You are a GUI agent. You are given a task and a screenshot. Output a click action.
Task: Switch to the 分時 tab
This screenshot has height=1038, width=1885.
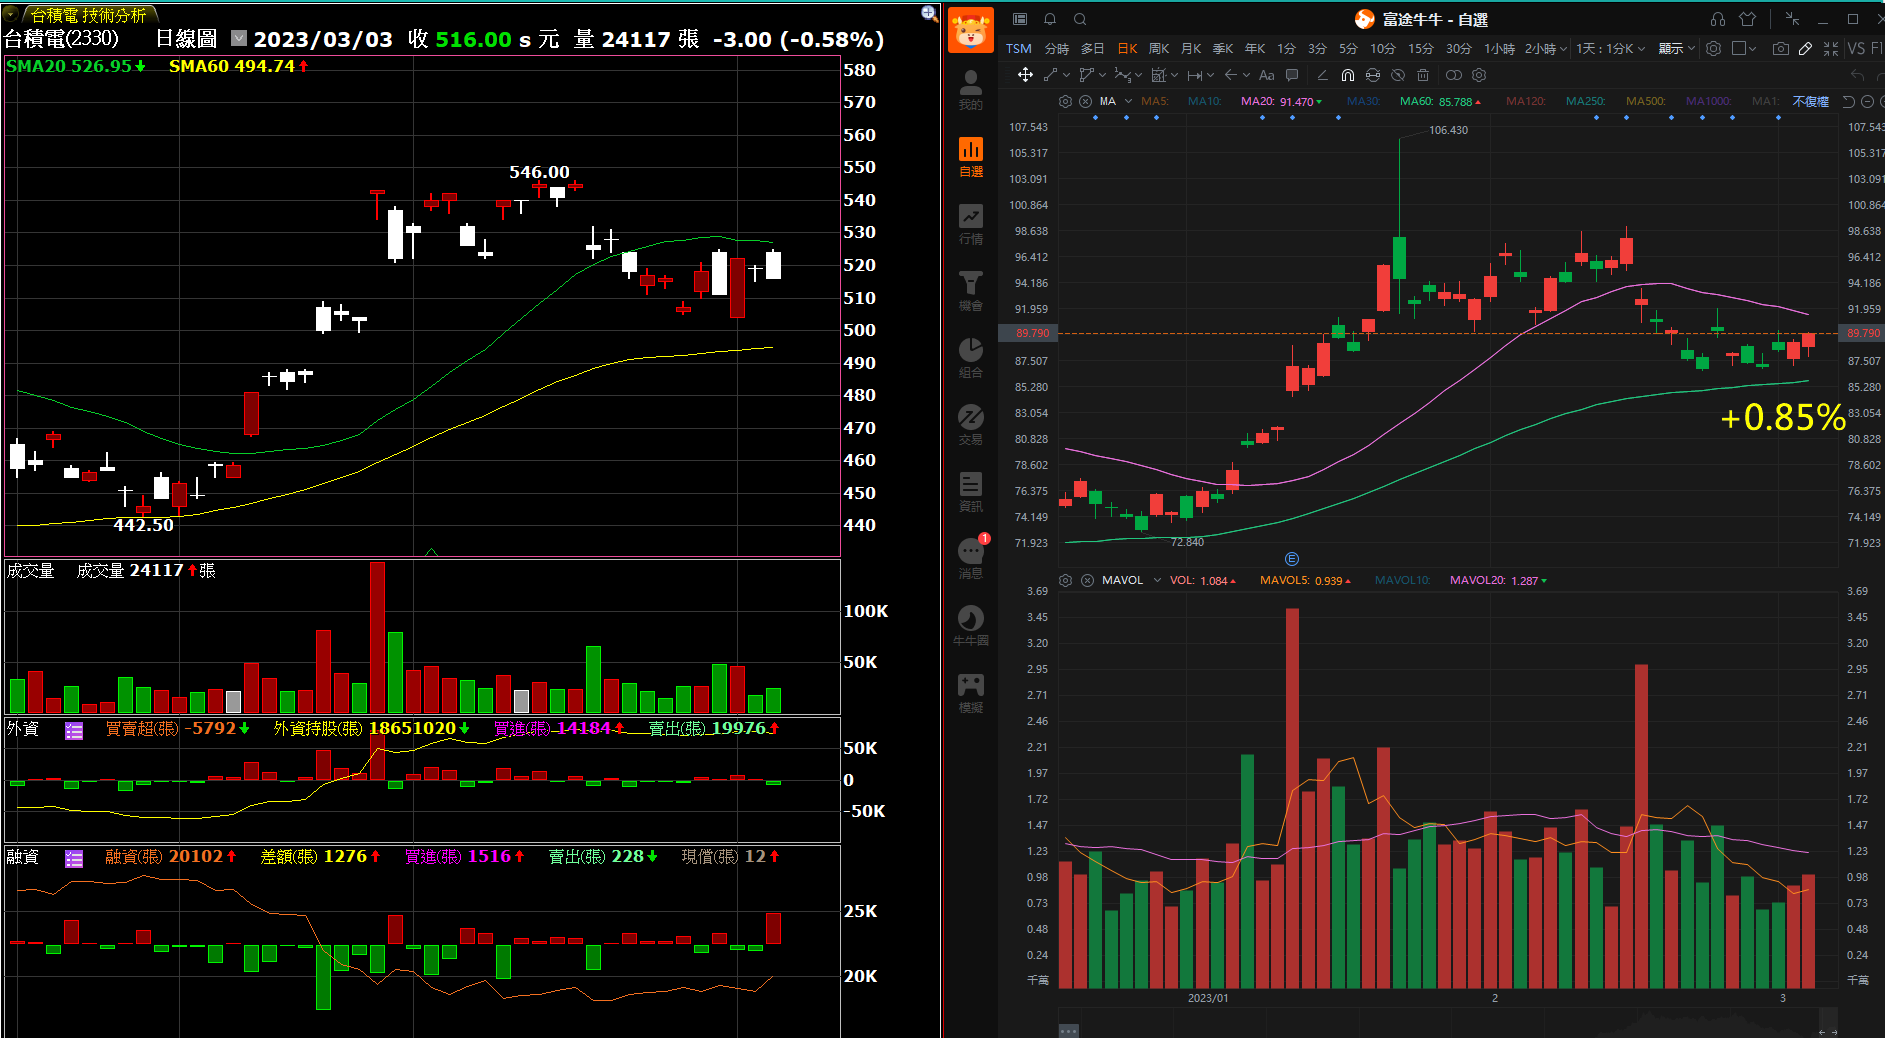(1057, 48)
